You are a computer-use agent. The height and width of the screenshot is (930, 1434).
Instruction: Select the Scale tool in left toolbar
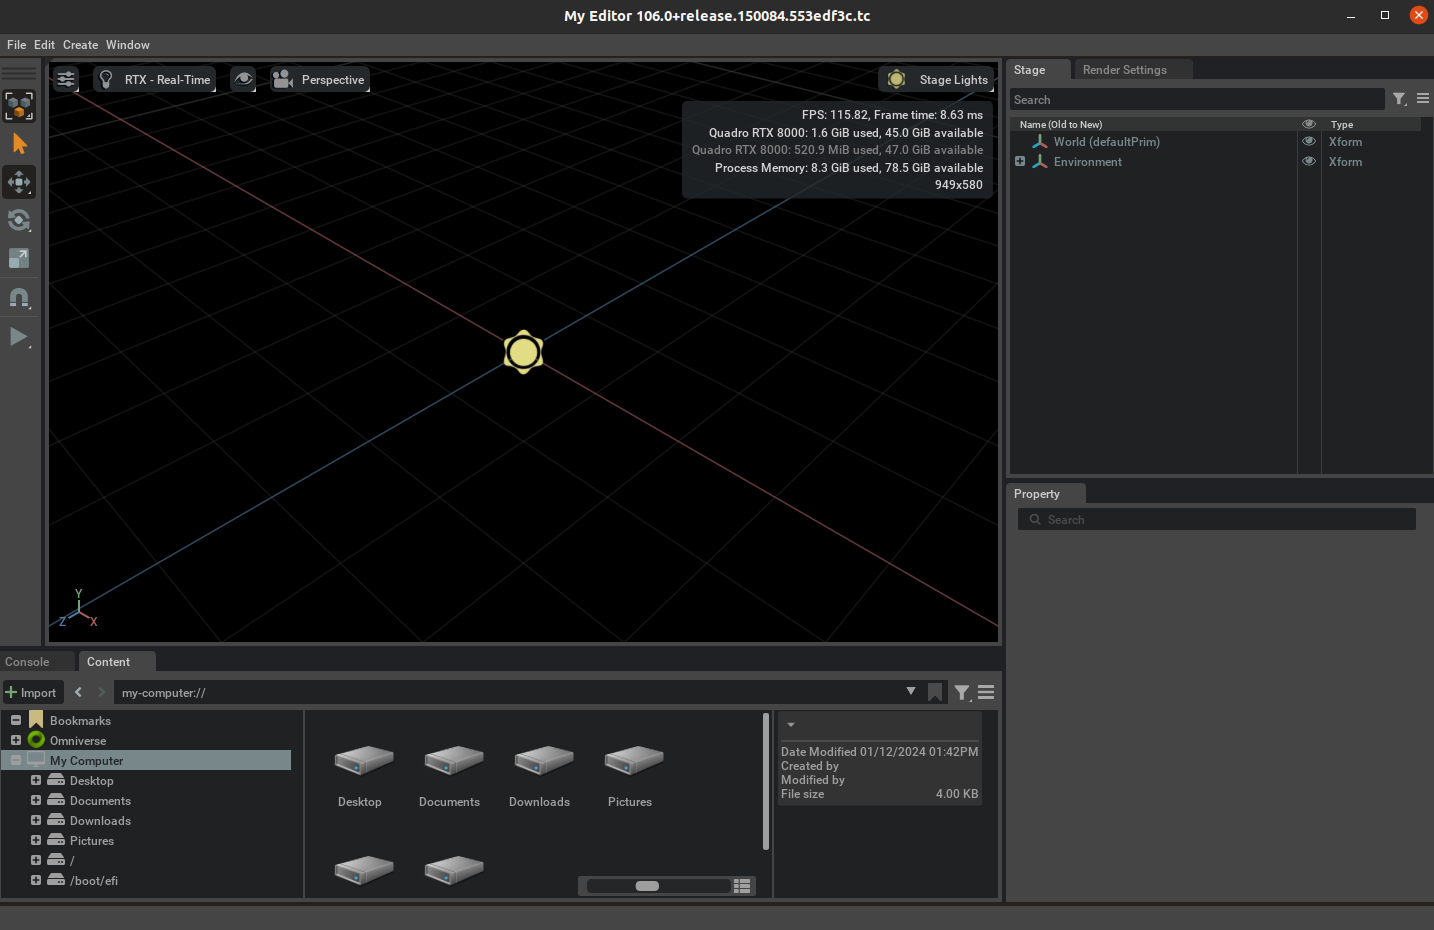pyautogui.click(x=19, y=258)
